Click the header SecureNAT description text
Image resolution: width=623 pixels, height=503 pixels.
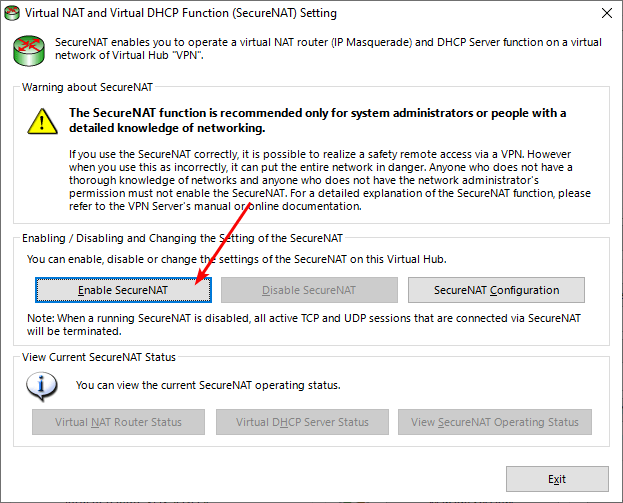pos(330,48)
